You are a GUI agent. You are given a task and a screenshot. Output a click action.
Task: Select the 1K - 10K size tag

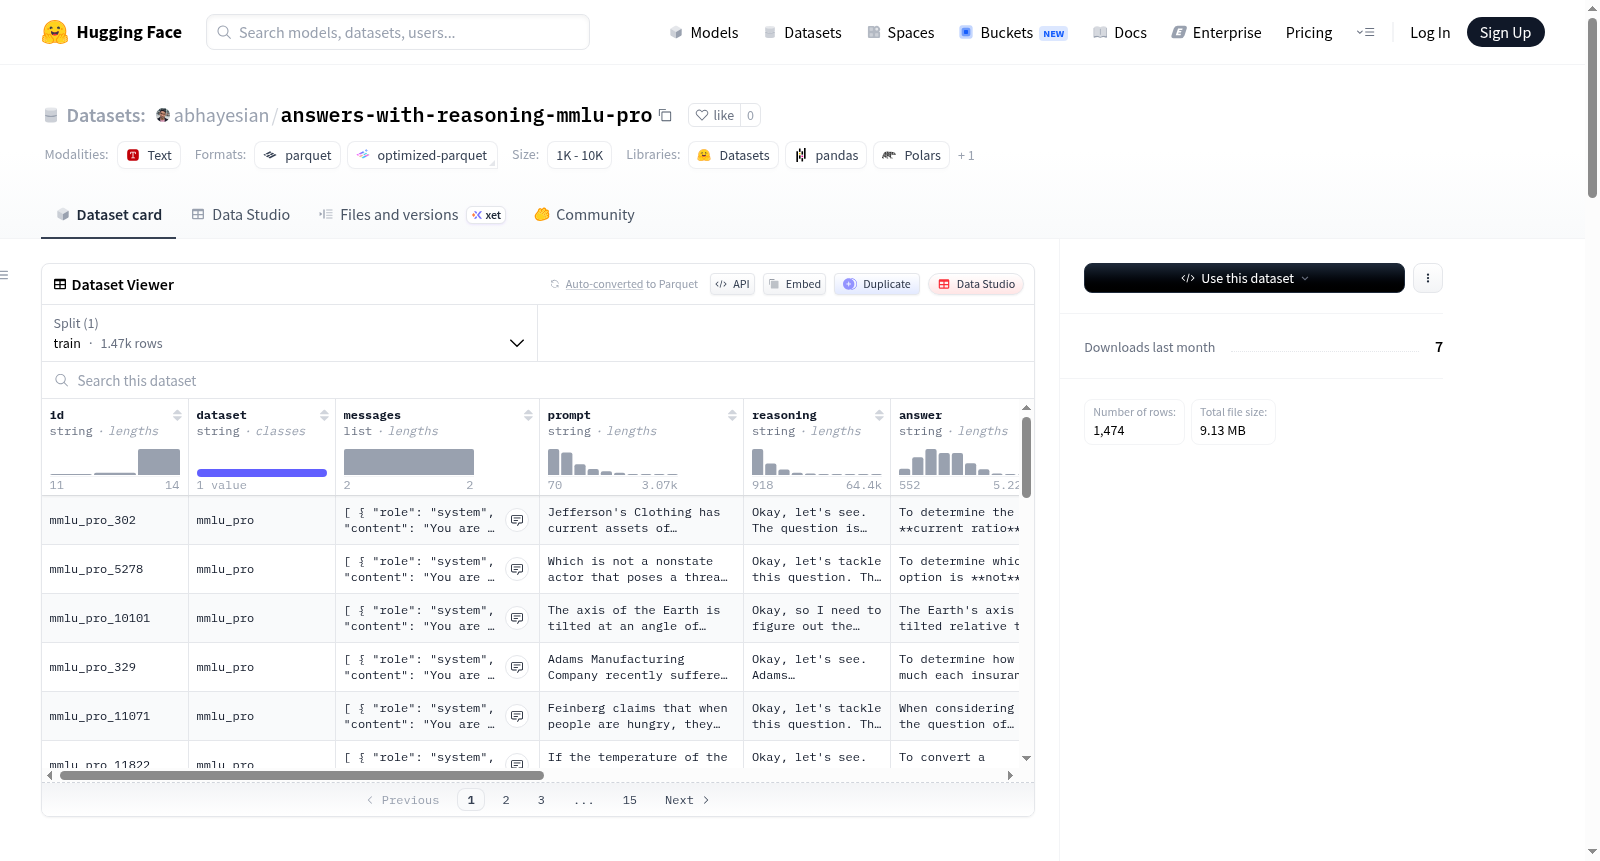580,155
